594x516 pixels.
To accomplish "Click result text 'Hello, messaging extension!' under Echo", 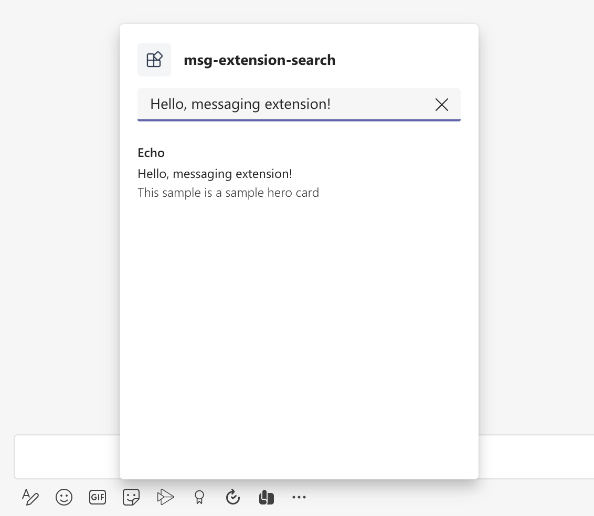I will coord(215,174).
